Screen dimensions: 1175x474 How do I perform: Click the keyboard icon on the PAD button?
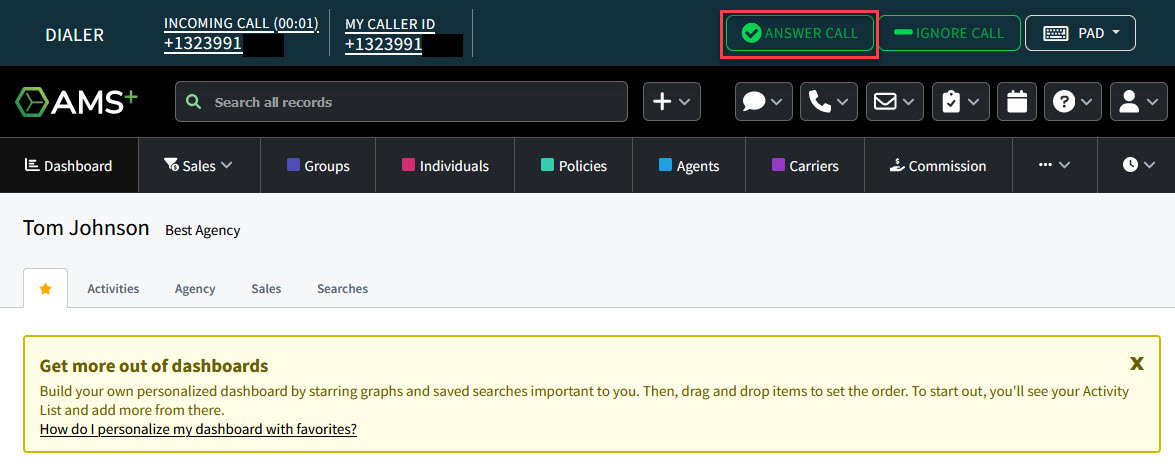[x=1055, y=34]
